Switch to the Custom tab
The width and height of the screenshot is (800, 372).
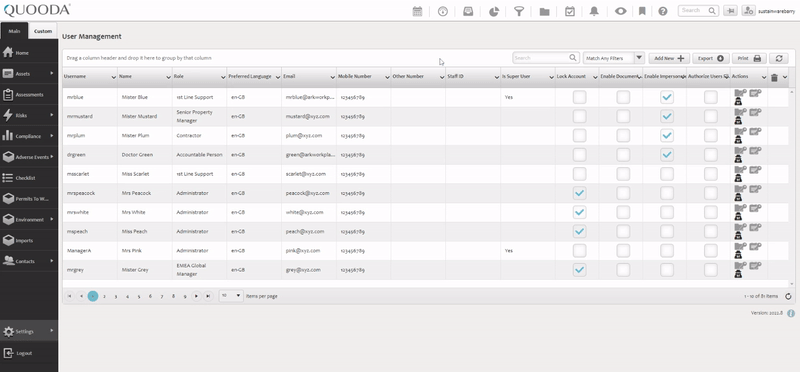[x=43, y=31]
